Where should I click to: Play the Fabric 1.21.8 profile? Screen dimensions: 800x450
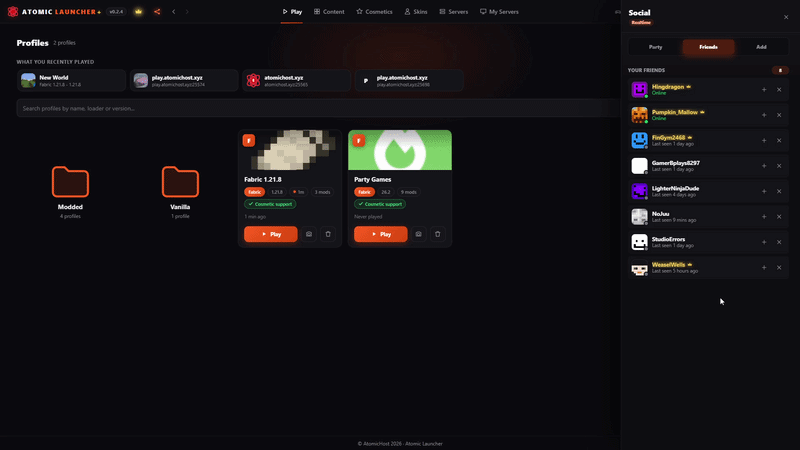pyautogui.click(x=270, y=234)
